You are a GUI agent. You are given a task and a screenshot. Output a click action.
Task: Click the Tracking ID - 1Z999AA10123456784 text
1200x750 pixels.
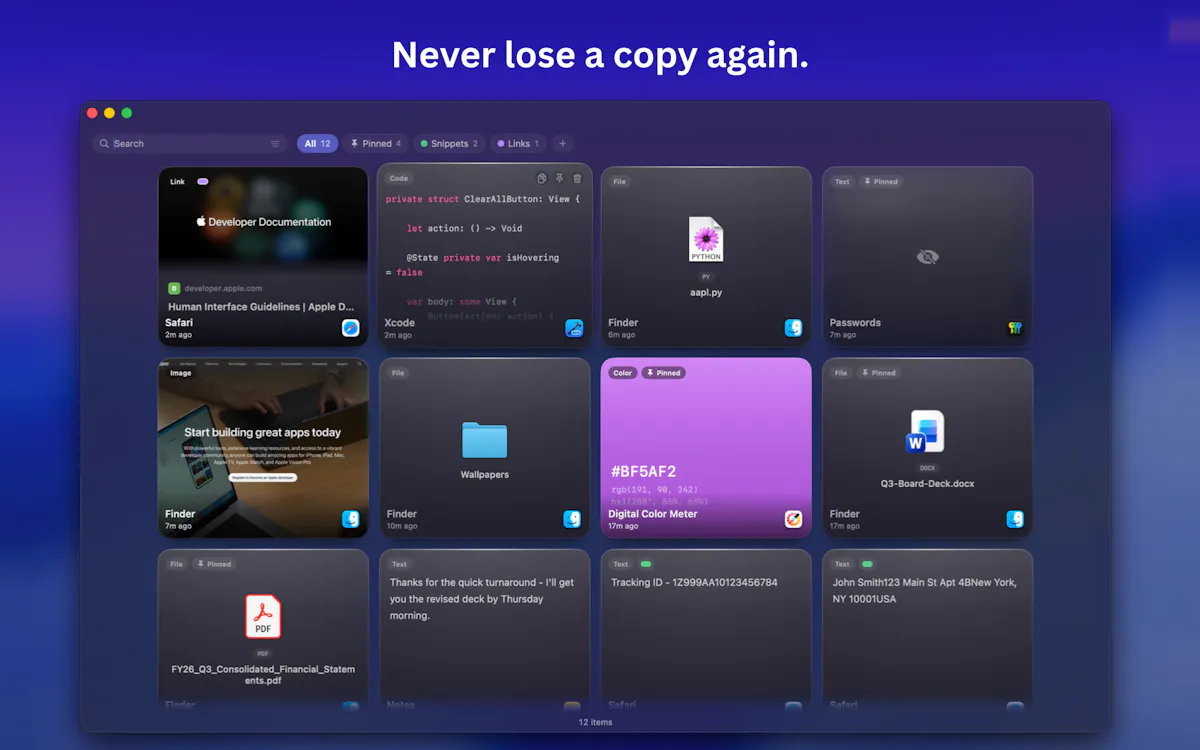click(694, 582)
